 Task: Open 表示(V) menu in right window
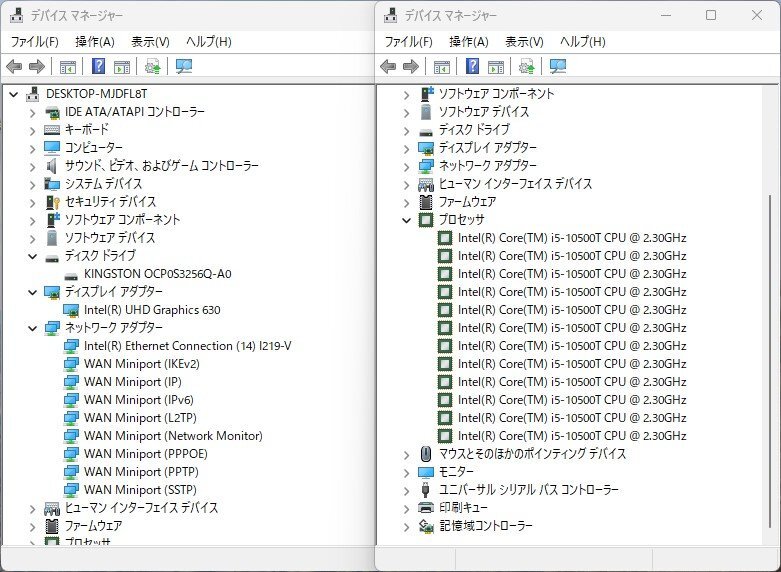tap(524, 42)
